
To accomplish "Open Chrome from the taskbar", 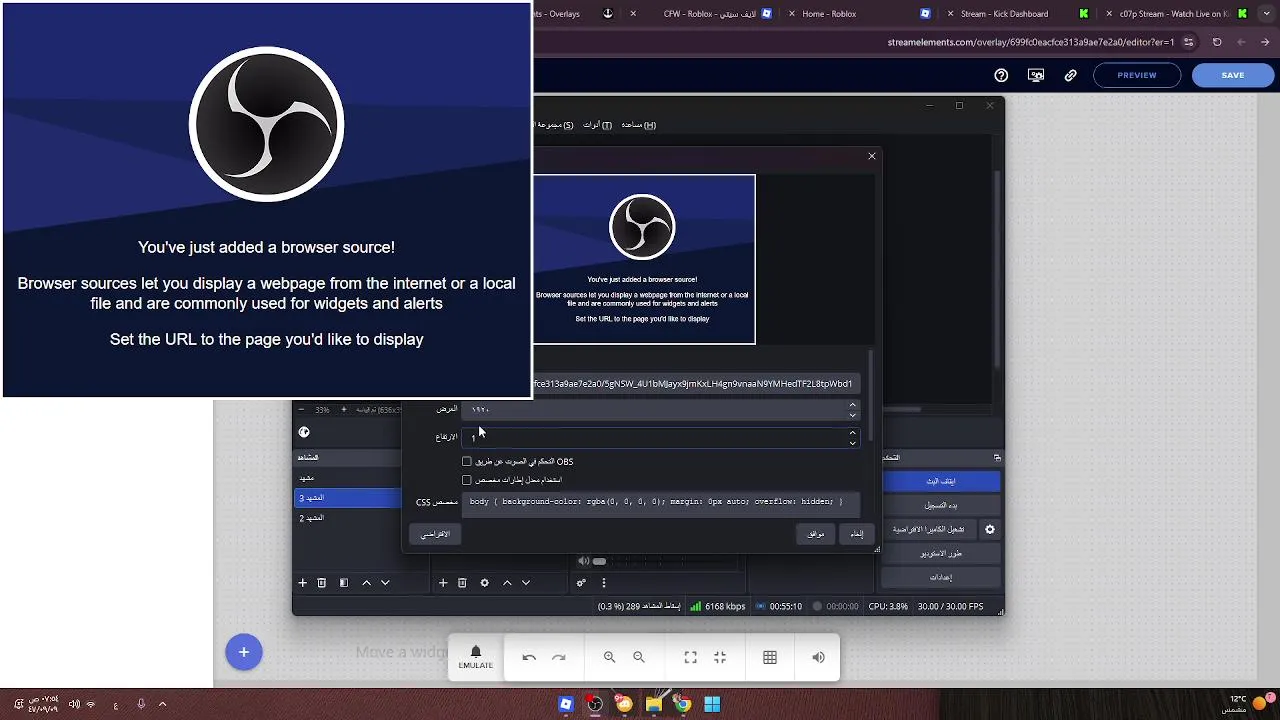I will [683, 704].
